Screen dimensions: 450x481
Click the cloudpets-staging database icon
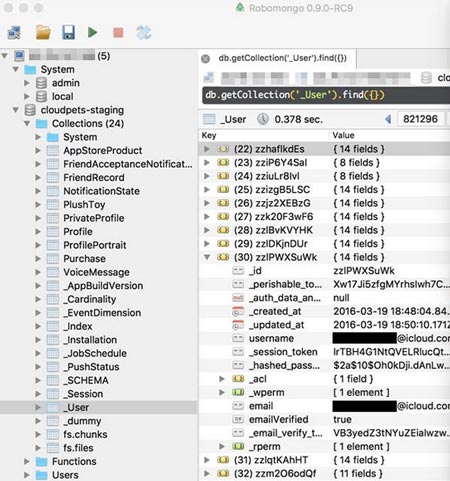pyautogui.click(x=30, y=110)
